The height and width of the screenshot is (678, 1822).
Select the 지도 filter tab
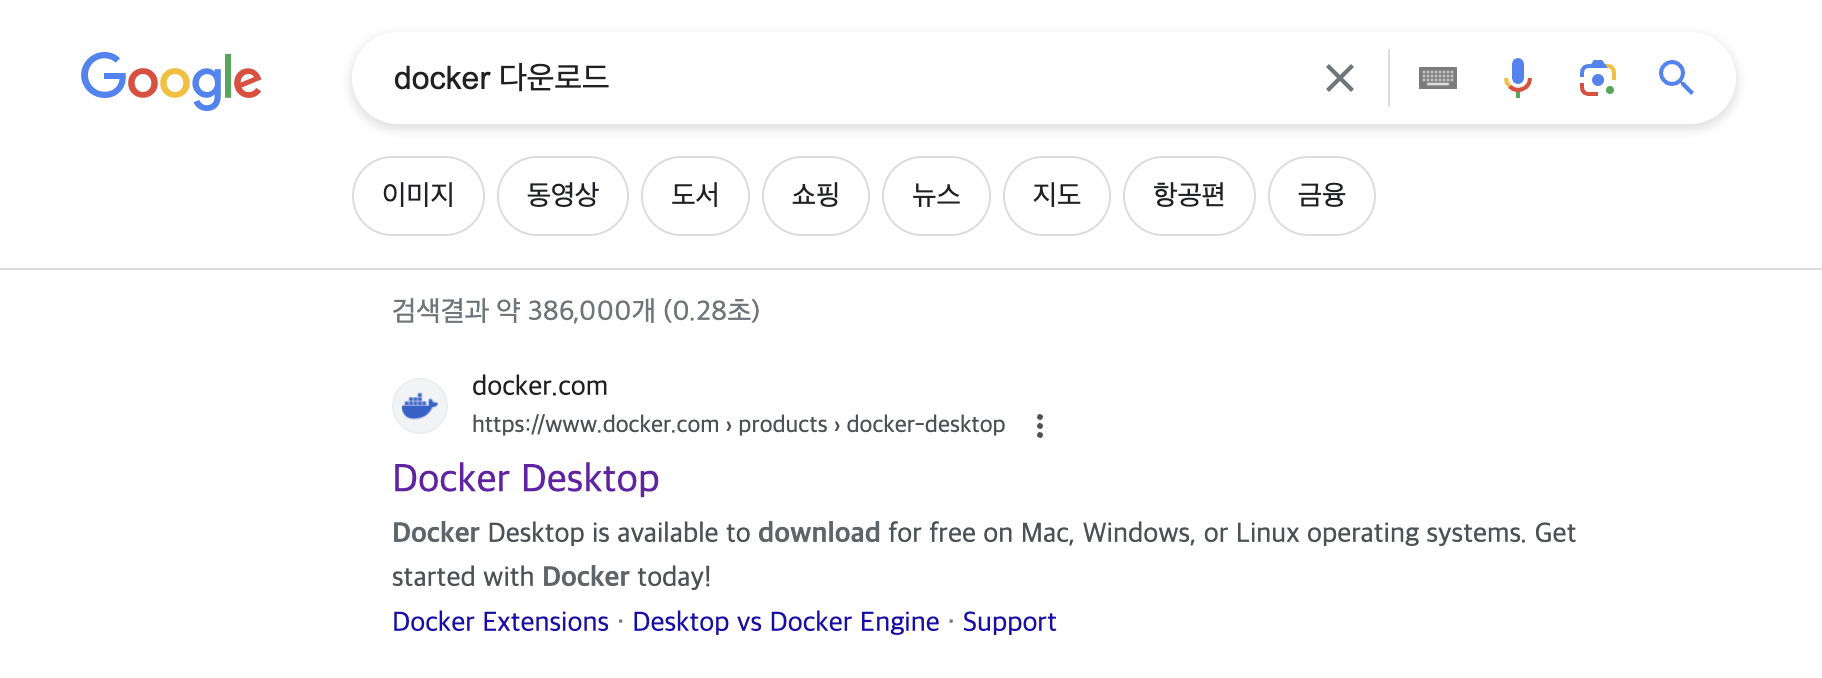coord(1057,196)
